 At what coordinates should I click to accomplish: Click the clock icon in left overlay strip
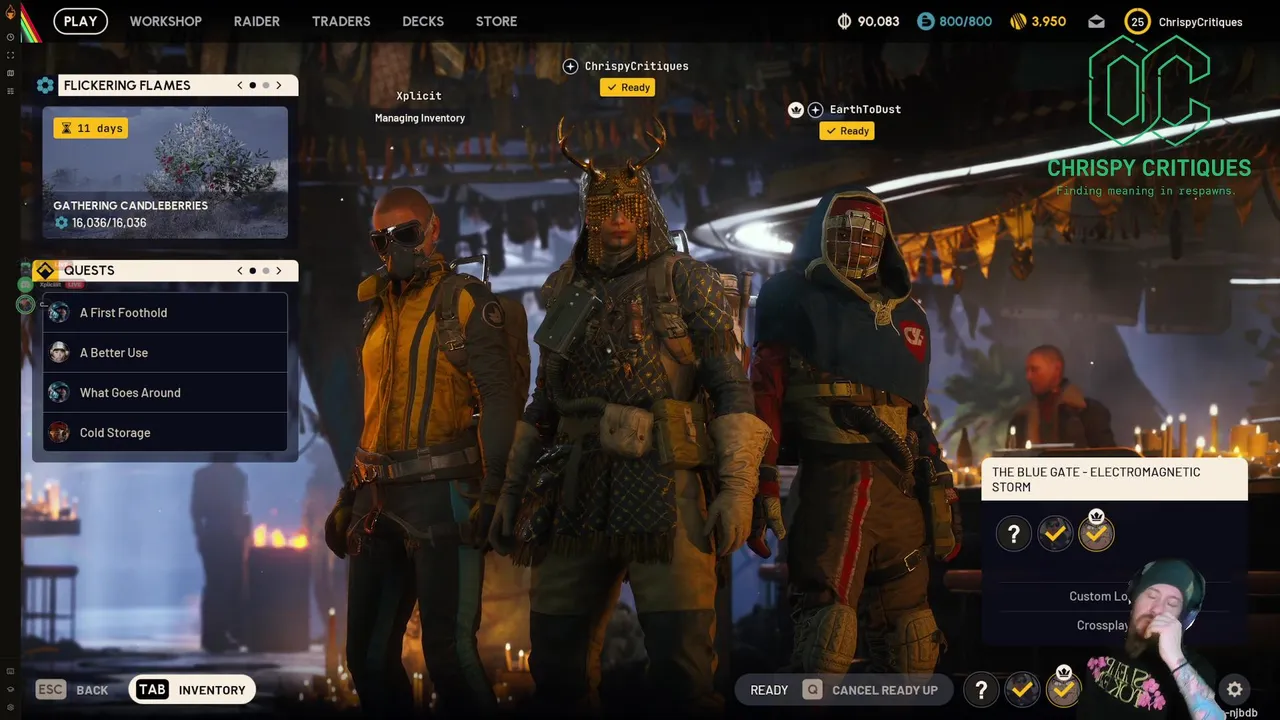pos(10,37)
